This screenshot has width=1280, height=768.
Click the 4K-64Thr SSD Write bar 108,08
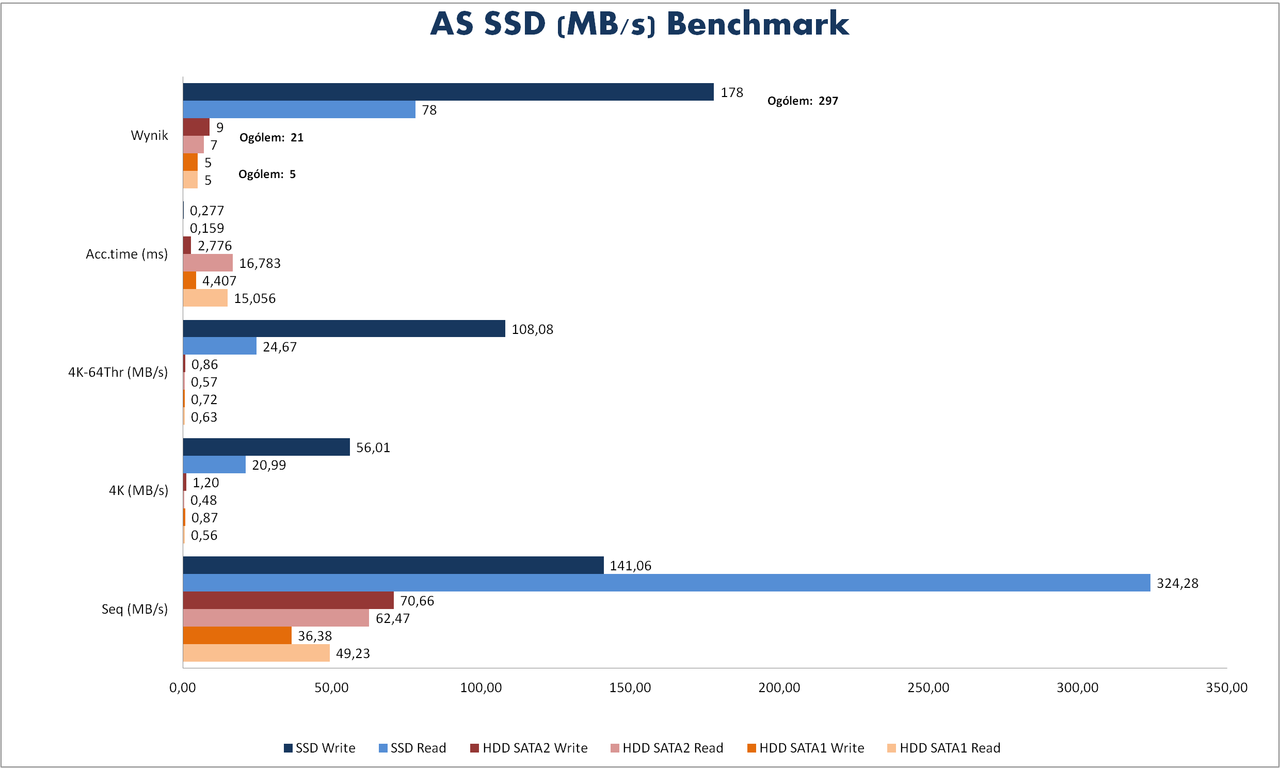pyautogui.click(x=344, y=328)
